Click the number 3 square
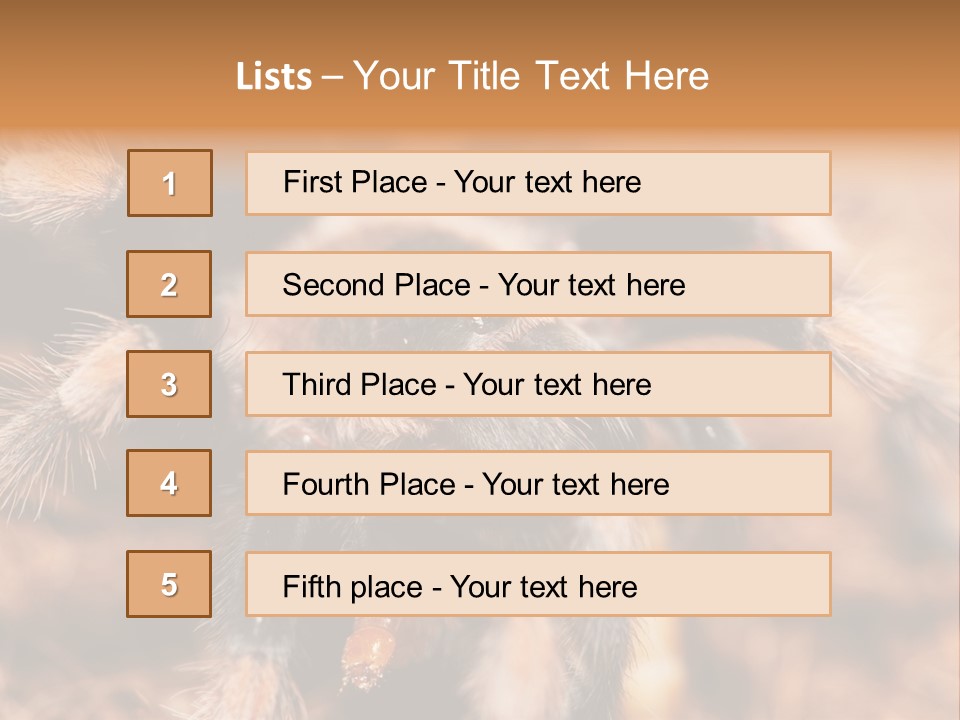 [x=170, y=384]
